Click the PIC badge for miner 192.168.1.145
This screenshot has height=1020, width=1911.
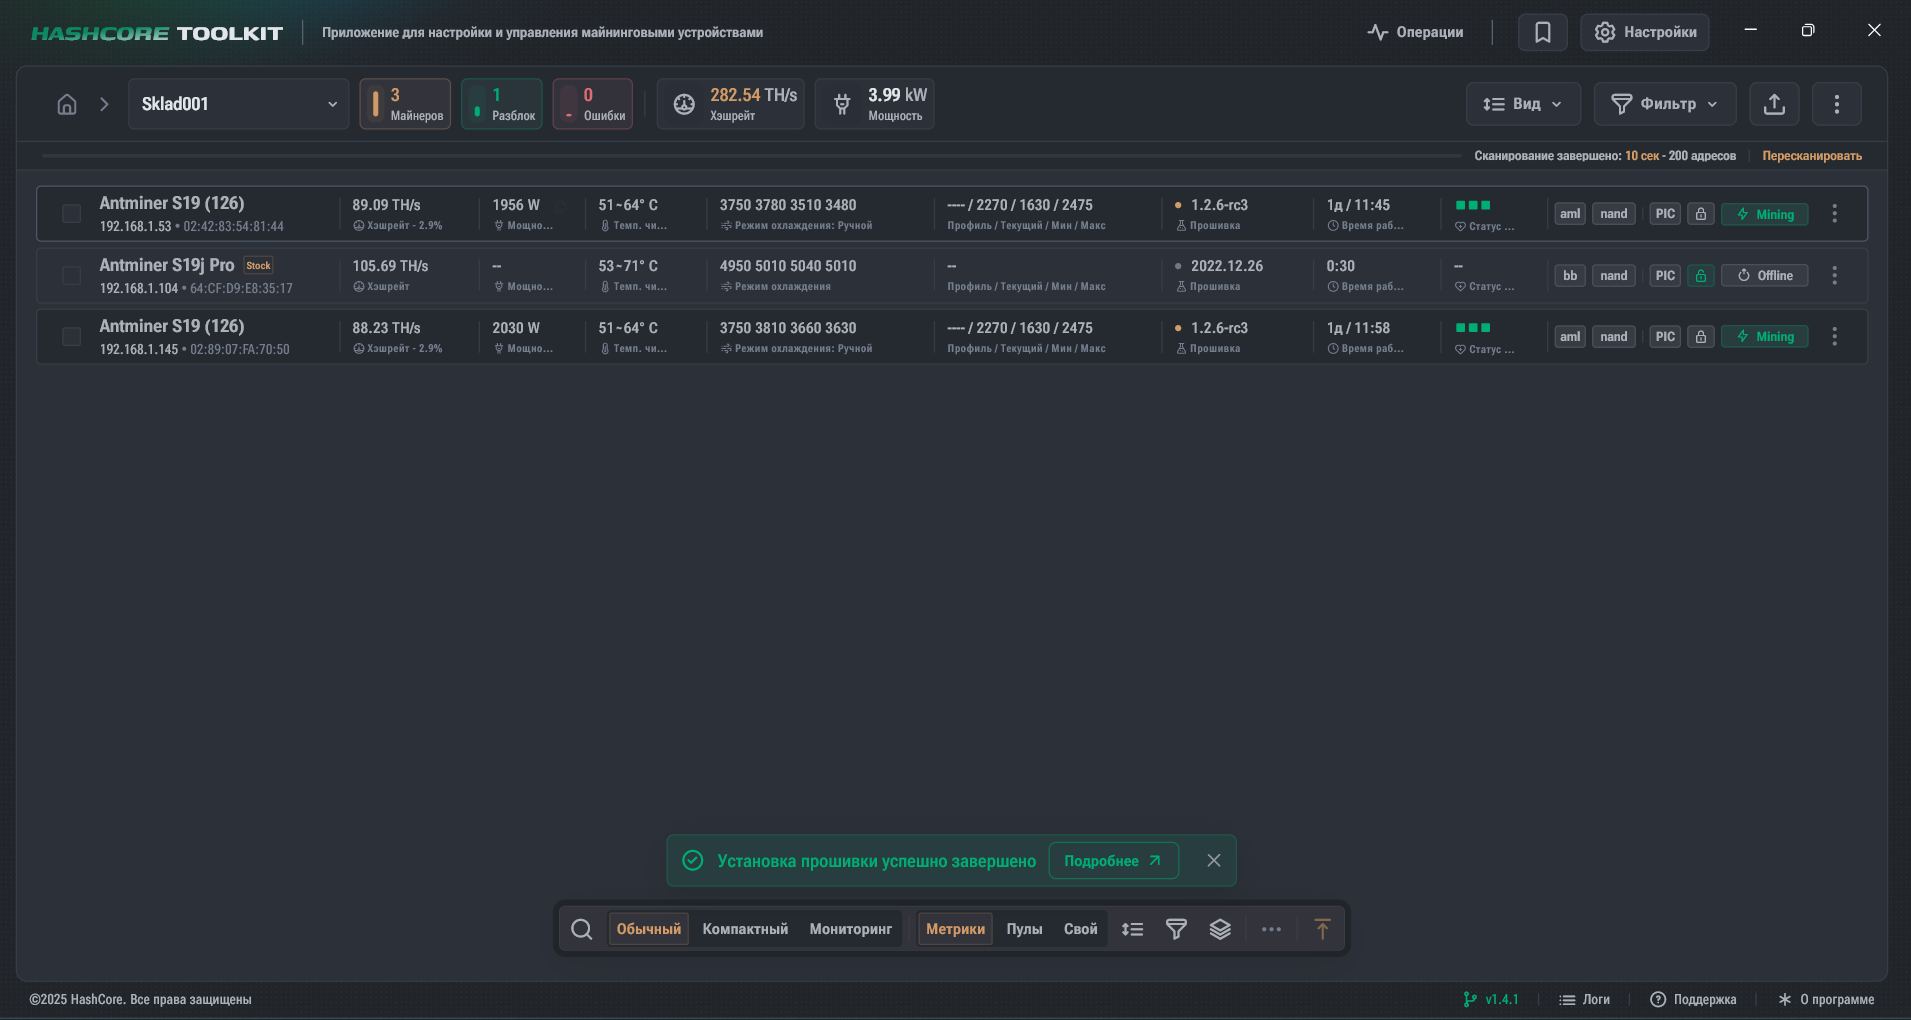click(x=1665, y=337)
